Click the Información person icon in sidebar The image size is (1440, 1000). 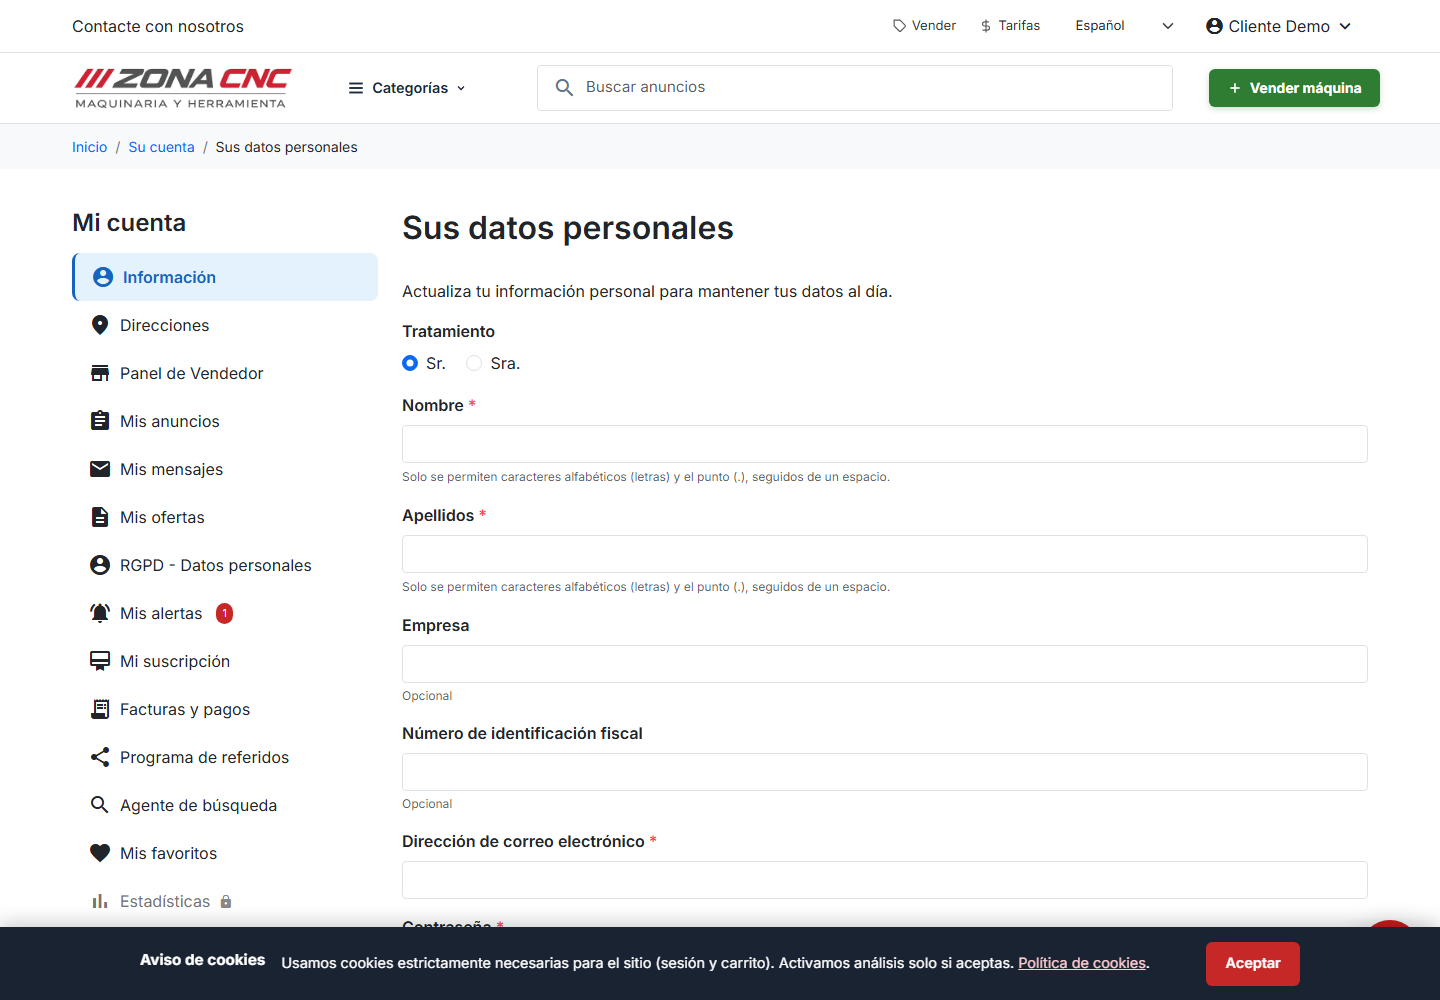[x=102, y=277]
